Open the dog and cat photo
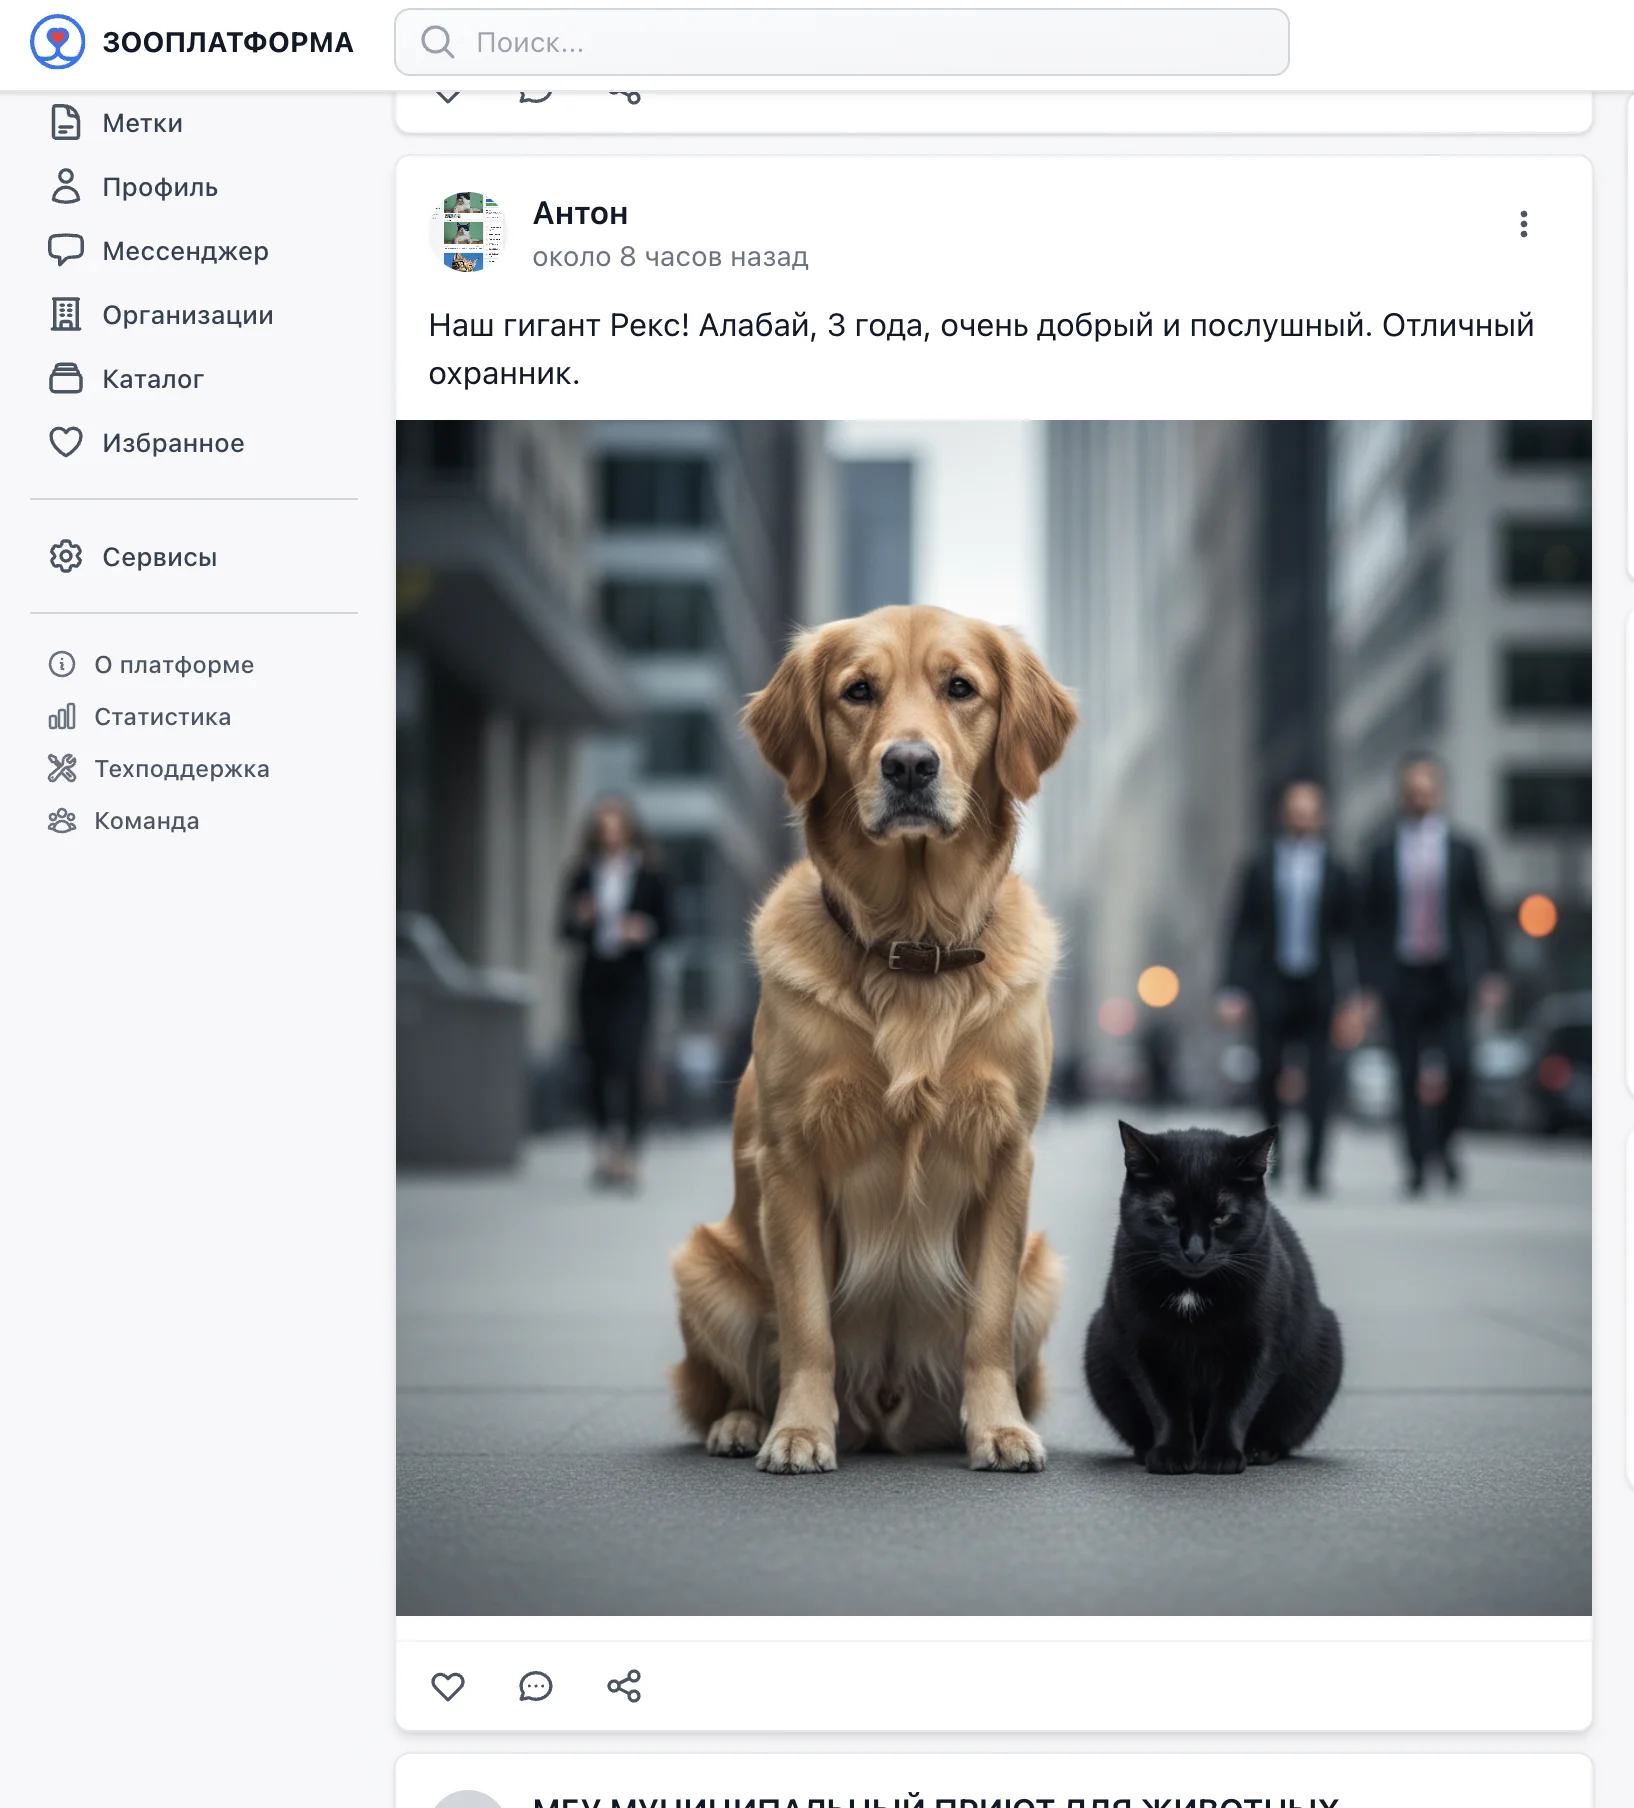 point(993,1017)
